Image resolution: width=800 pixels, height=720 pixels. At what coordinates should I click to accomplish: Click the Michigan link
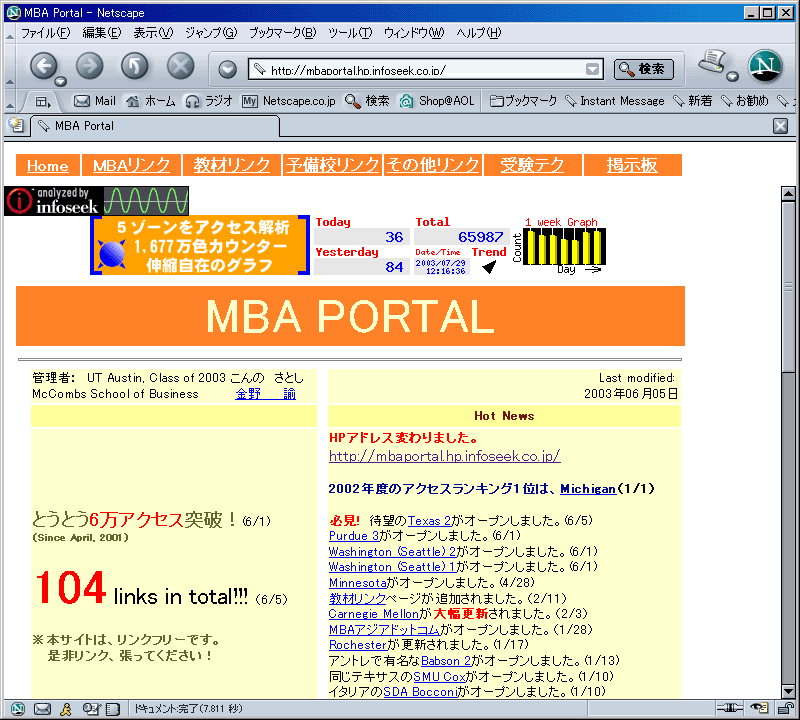[x=588, y=489]
